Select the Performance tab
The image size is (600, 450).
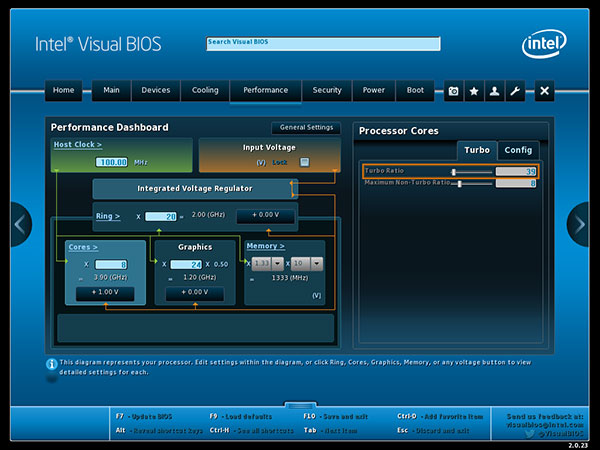pos(266,90)
